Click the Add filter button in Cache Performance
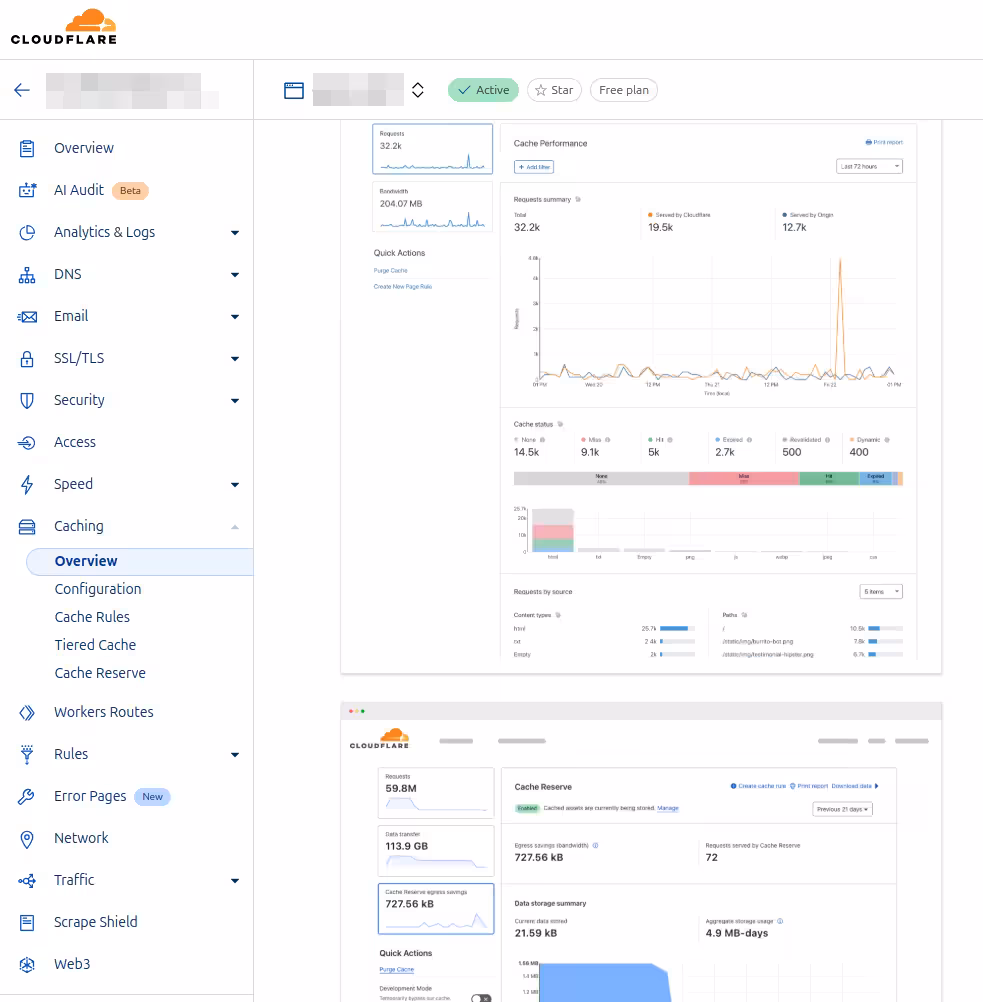Image resolution: width=983 pixels, height=1002 pixels. (533, 166)
